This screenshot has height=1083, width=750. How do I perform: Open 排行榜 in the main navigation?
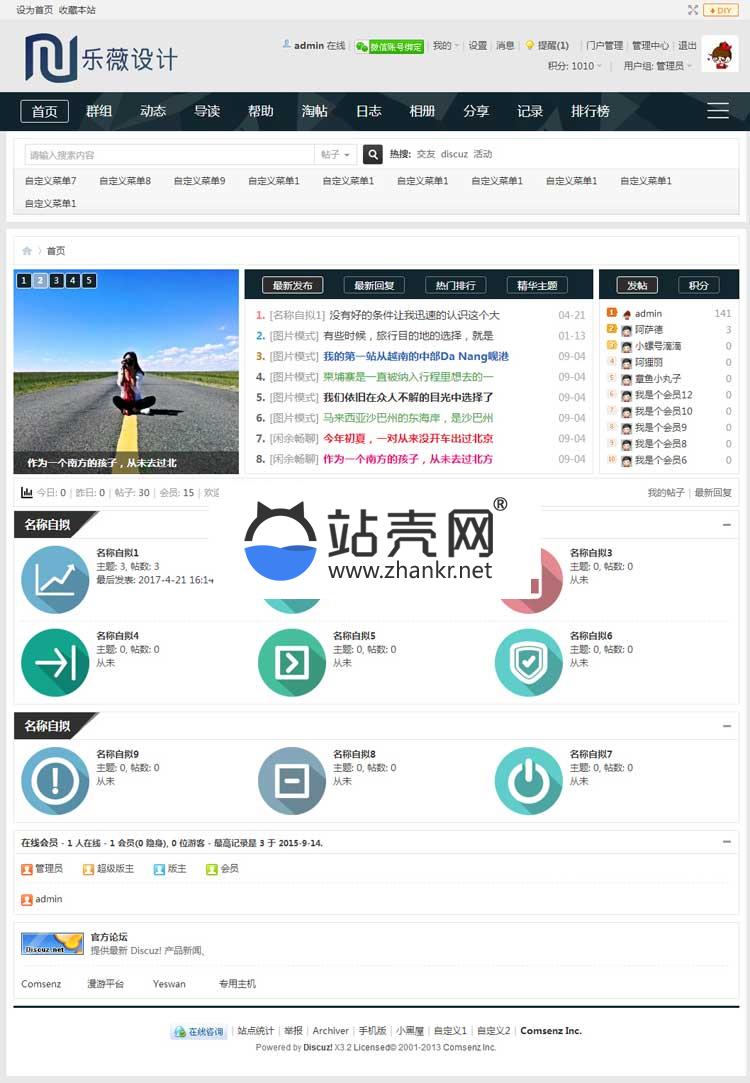[590, 111]
